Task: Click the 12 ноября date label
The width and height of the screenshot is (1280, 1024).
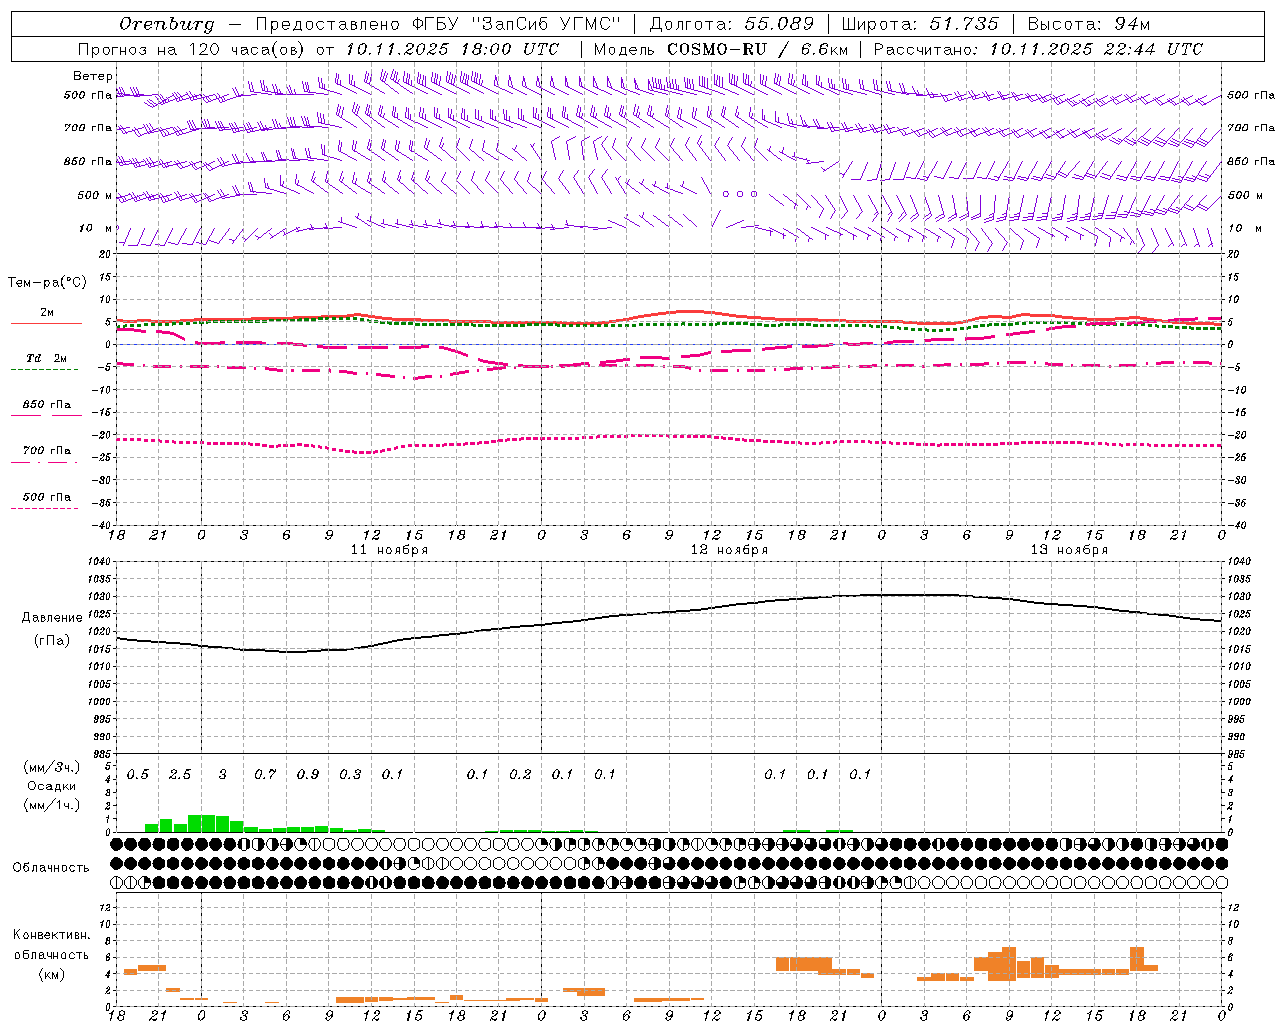Action: point(729,550)
